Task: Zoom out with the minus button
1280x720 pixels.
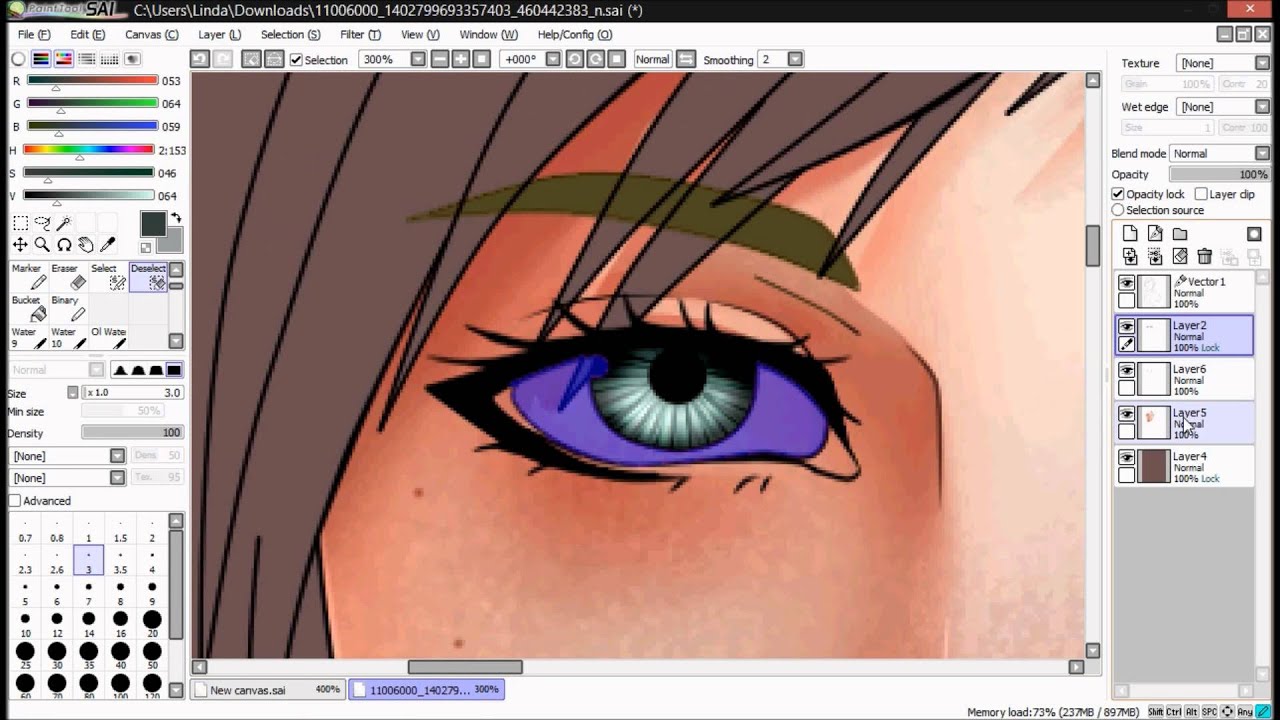Action: coord(440,59)
